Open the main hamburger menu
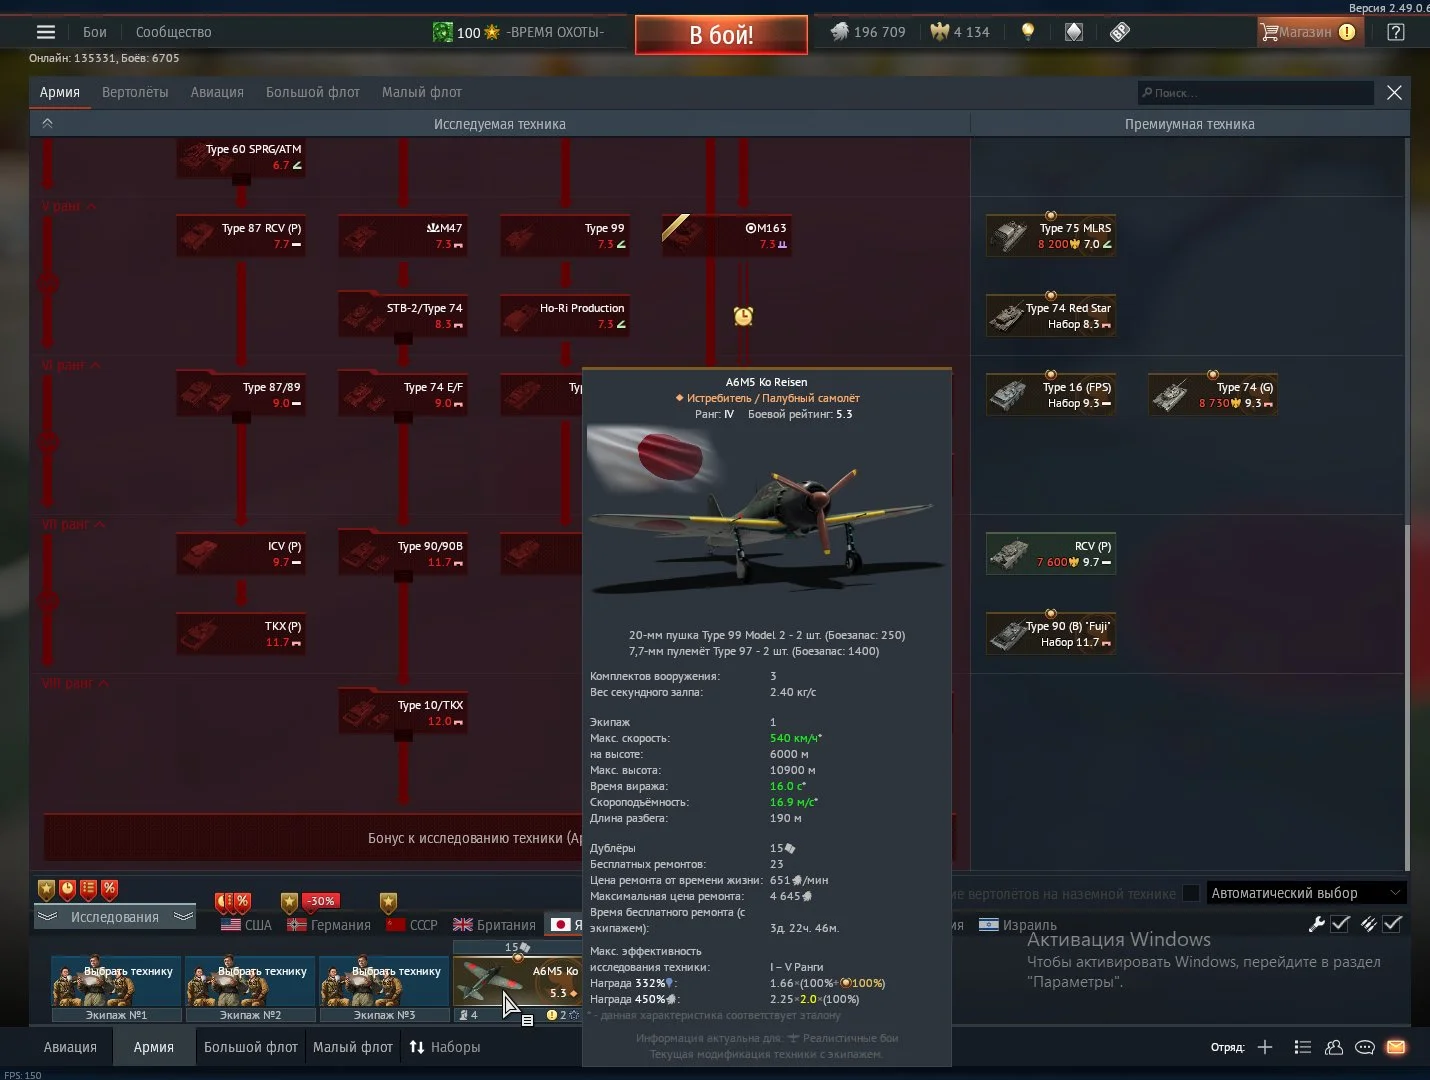Viewport: 1430px width, 1080px height. (46, 32)
